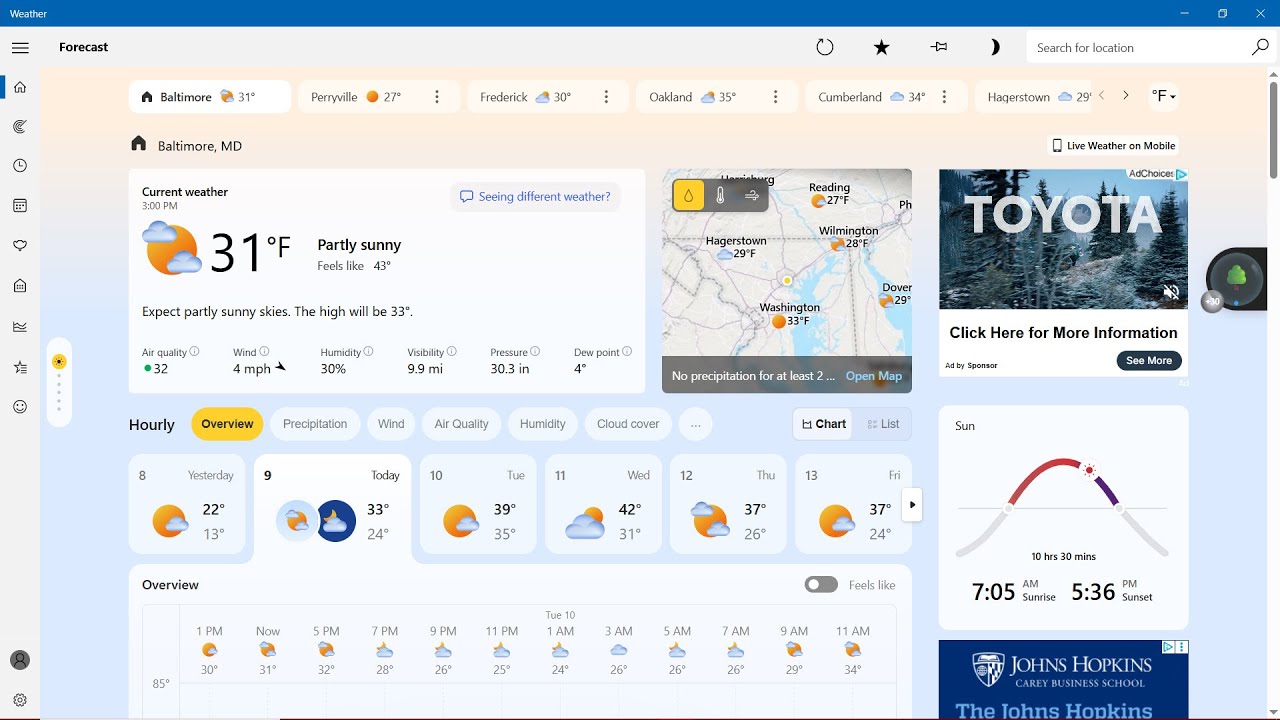Click the green tree widget icon
Image resolution: width=1280 pixels, height=720 pixels.
(x=1237, y=277)
